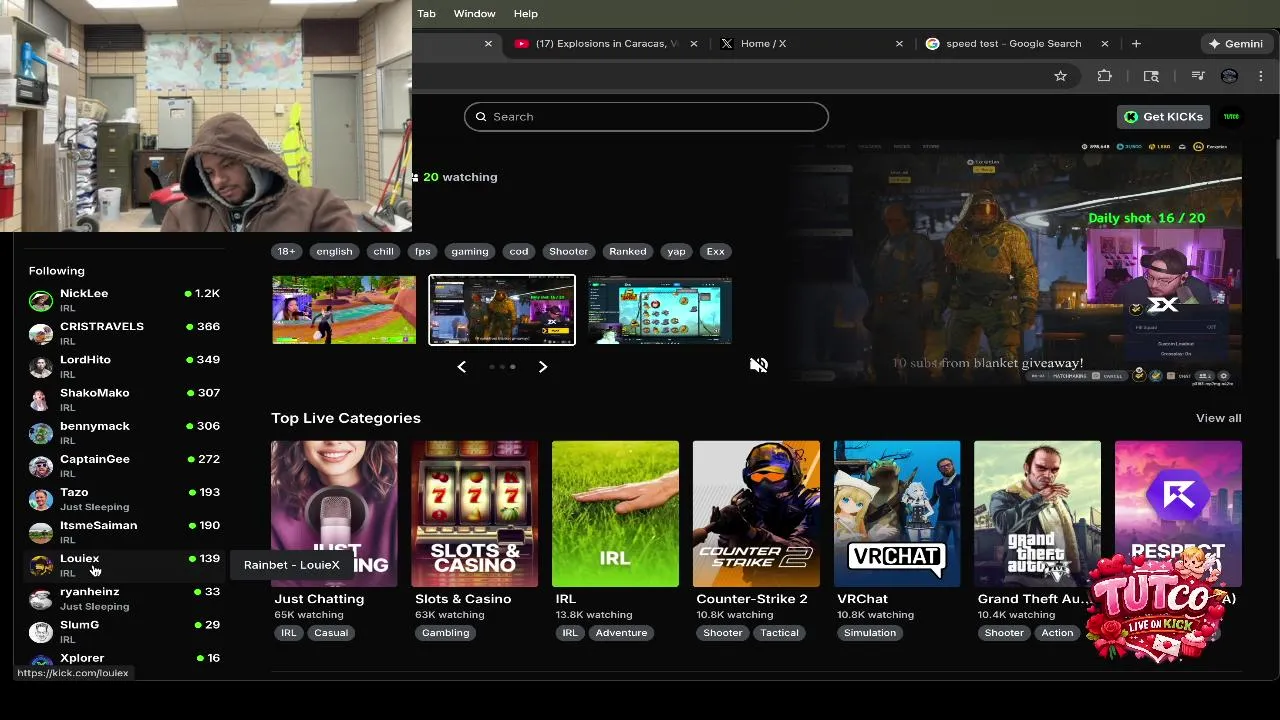The height and width of the screenshot is (720, 1280).
Task: Open the IRL grass category card
Action: coord(615,514)
